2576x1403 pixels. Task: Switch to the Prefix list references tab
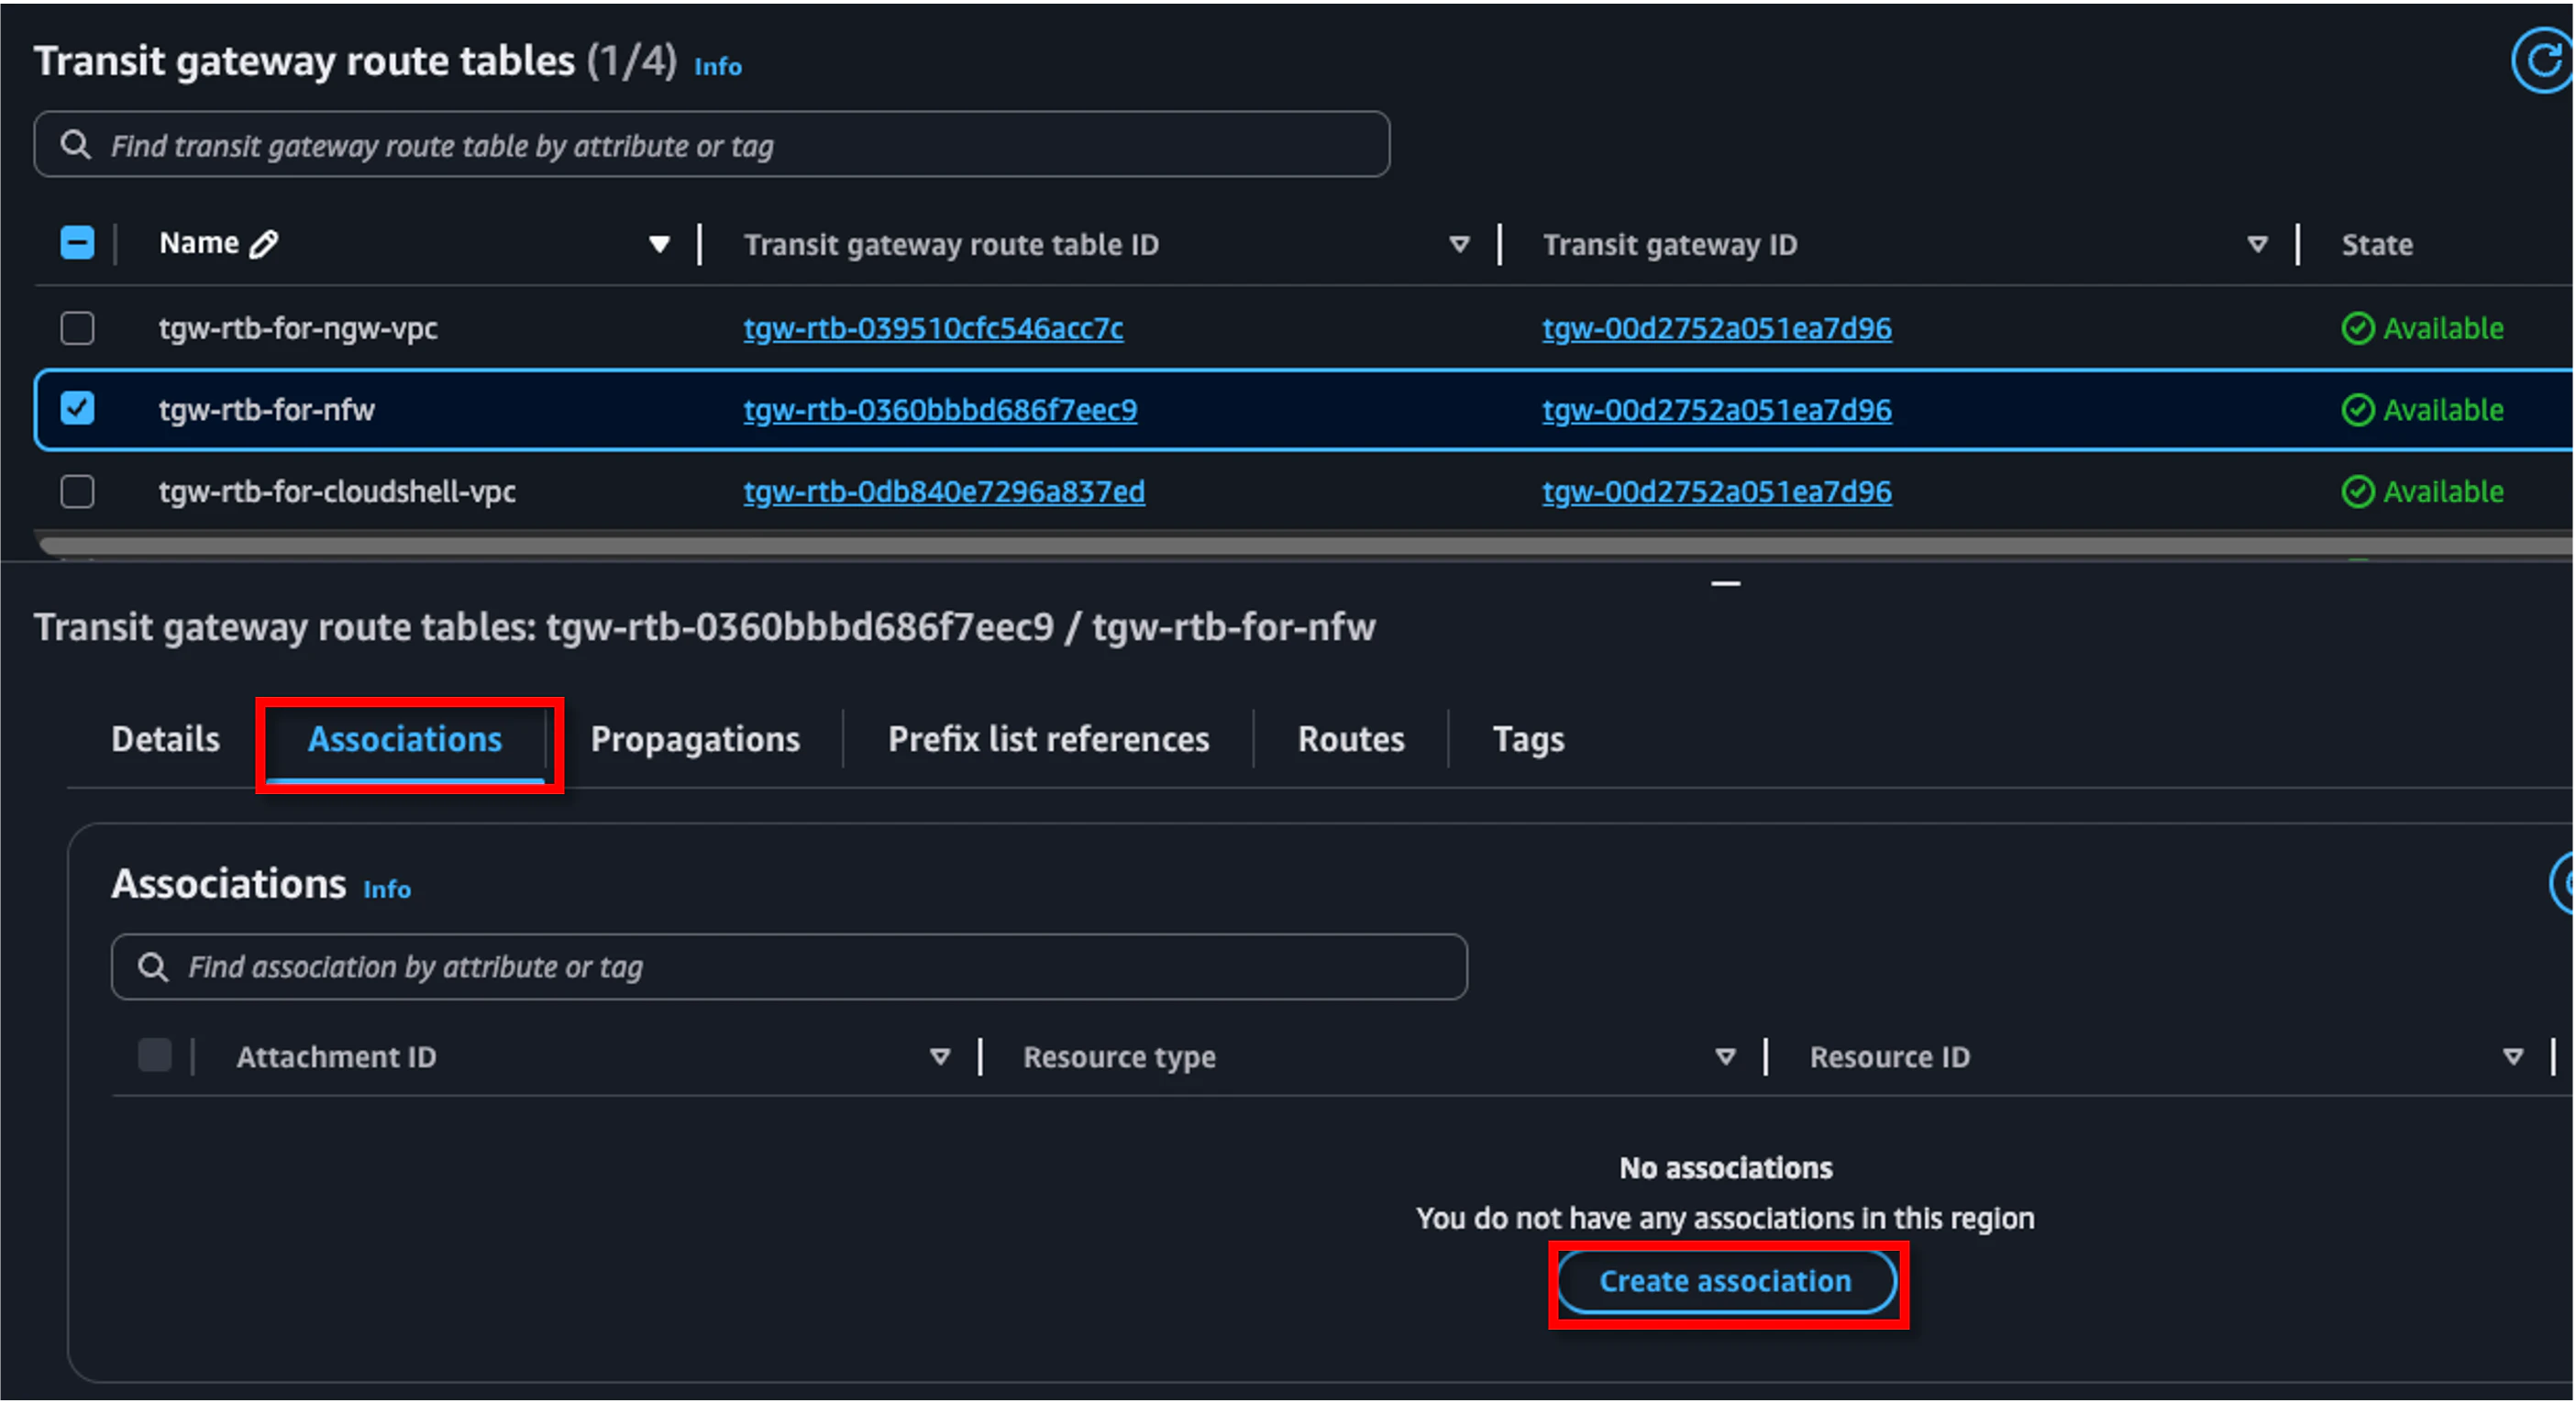[1048, 740]
